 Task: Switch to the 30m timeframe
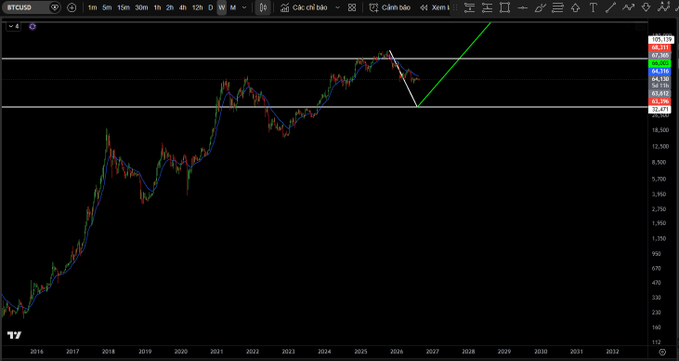[141, 7]
